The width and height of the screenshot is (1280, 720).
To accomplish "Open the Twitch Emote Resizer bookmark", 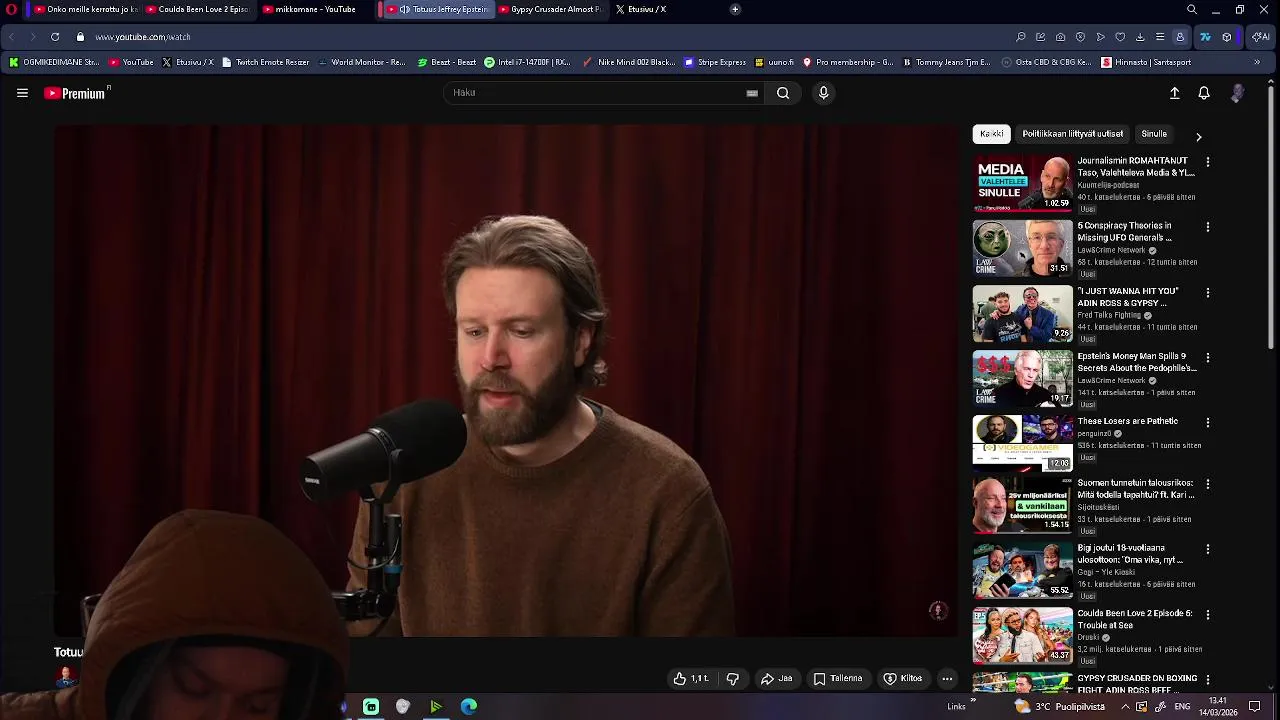I will (x=265, y=62).
